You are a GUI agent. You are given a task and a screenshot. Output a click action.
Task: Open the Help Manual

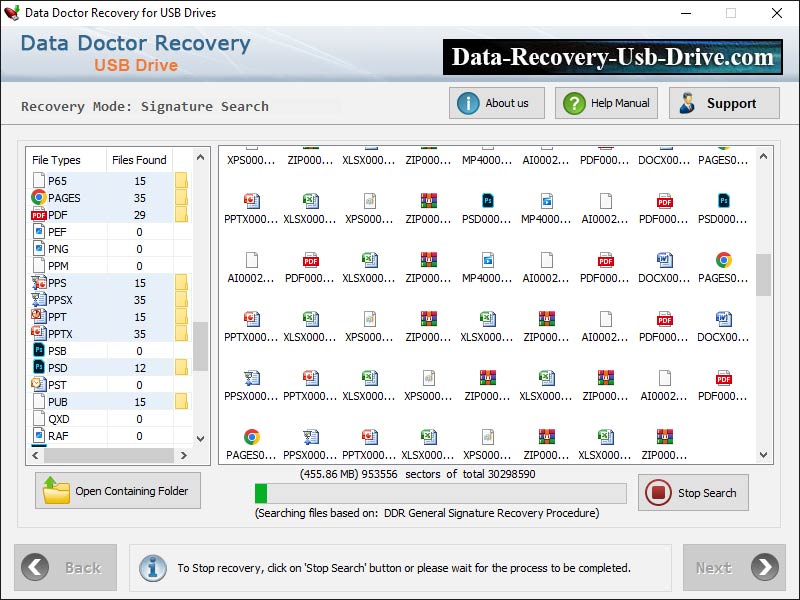tap(605, 102)
